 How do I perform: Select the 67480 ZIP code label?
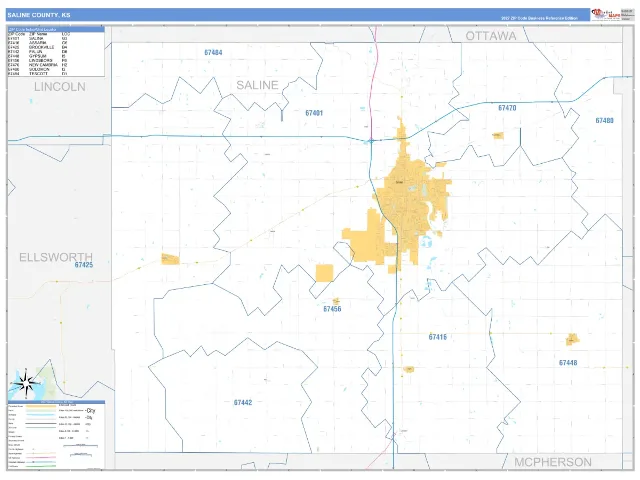pos(604,120)
